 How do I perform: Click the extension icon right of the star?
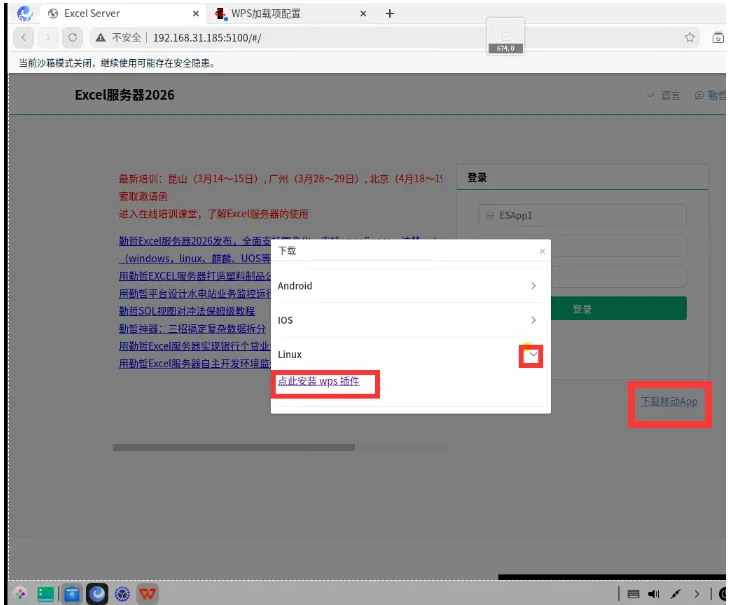click(x=718, y=38)
